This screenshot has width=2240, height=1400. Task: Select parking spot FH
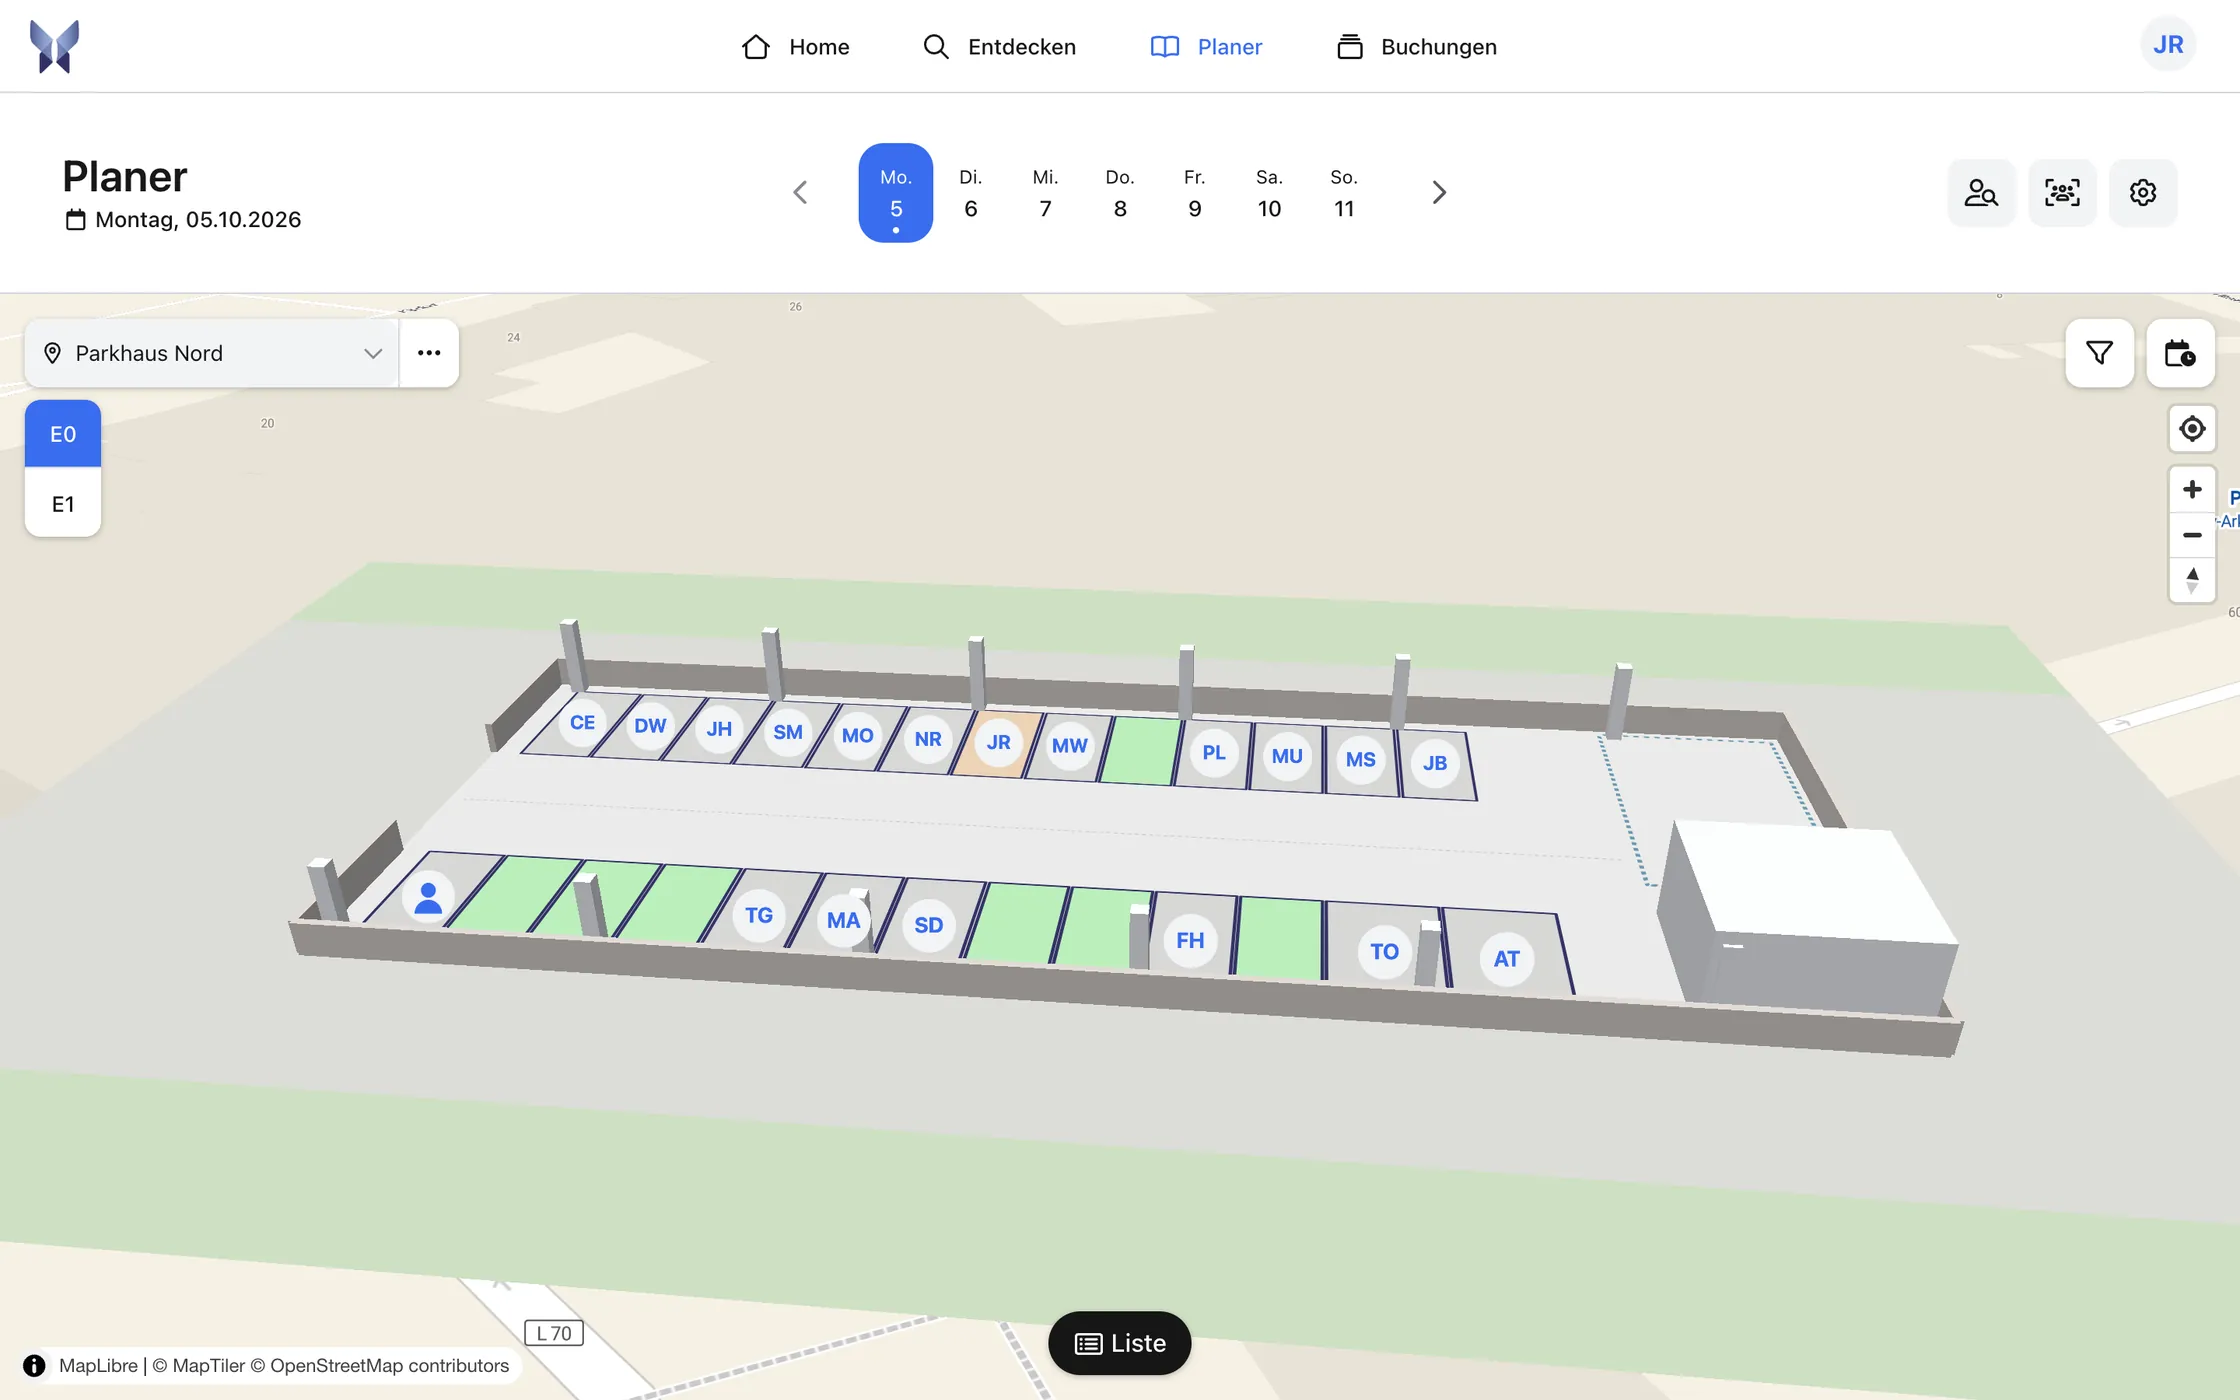coord(1190,940)
